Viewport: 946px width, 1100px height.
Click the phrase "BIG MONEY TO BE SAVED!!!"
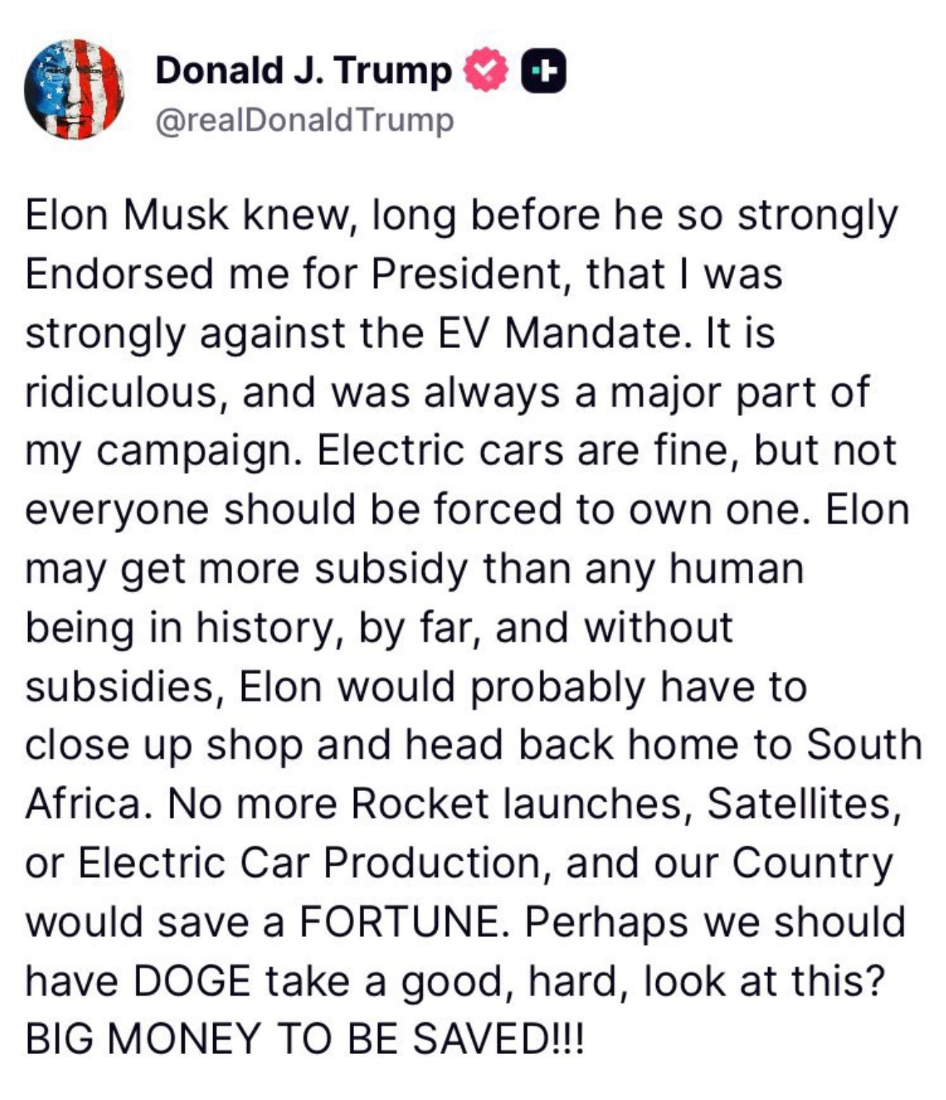click(x=305, y=1039)
